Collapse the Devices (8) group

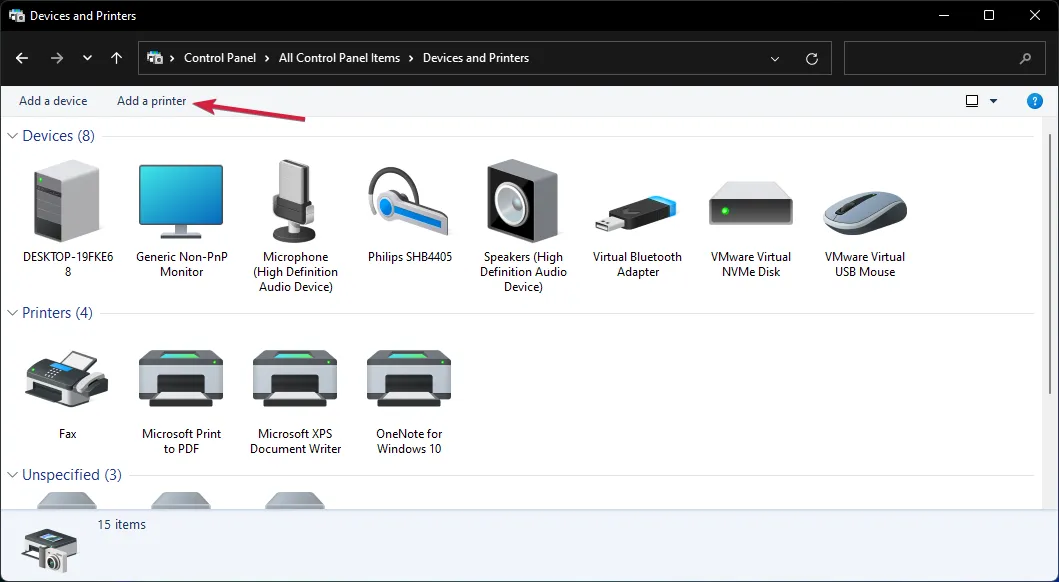(13, 136)
